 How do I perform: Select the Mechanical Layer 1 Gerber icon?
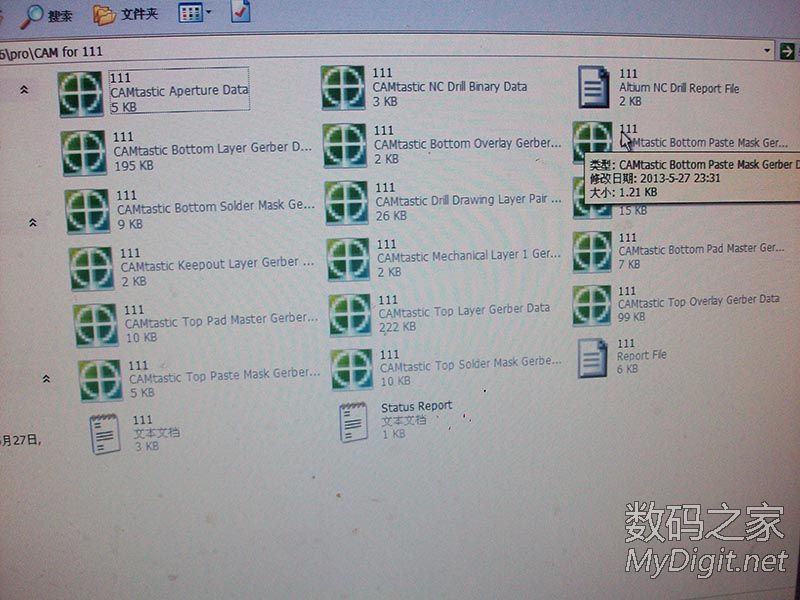point(348,259)
